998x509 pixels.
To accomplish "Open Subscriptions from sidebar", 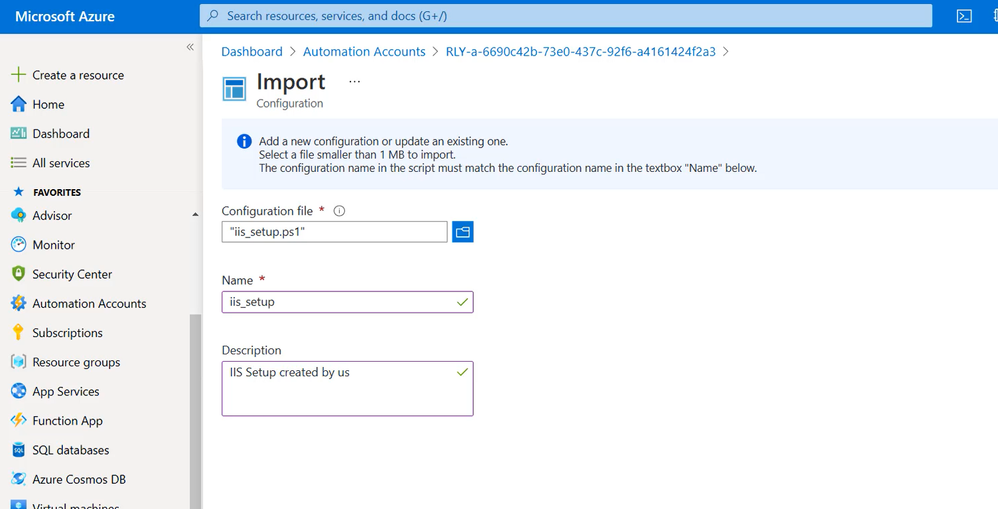I will tap(67, 333).
